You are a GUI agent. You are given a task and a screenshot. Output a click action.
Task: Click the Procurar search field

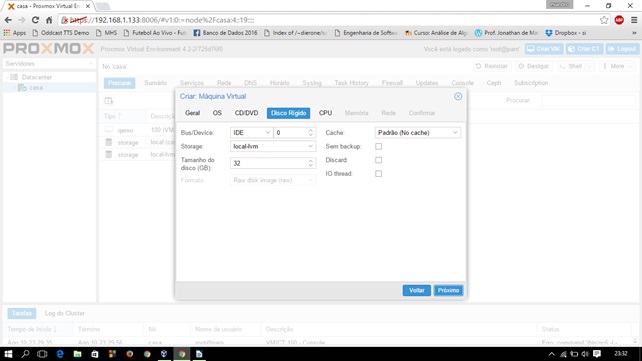click(588, 100)
